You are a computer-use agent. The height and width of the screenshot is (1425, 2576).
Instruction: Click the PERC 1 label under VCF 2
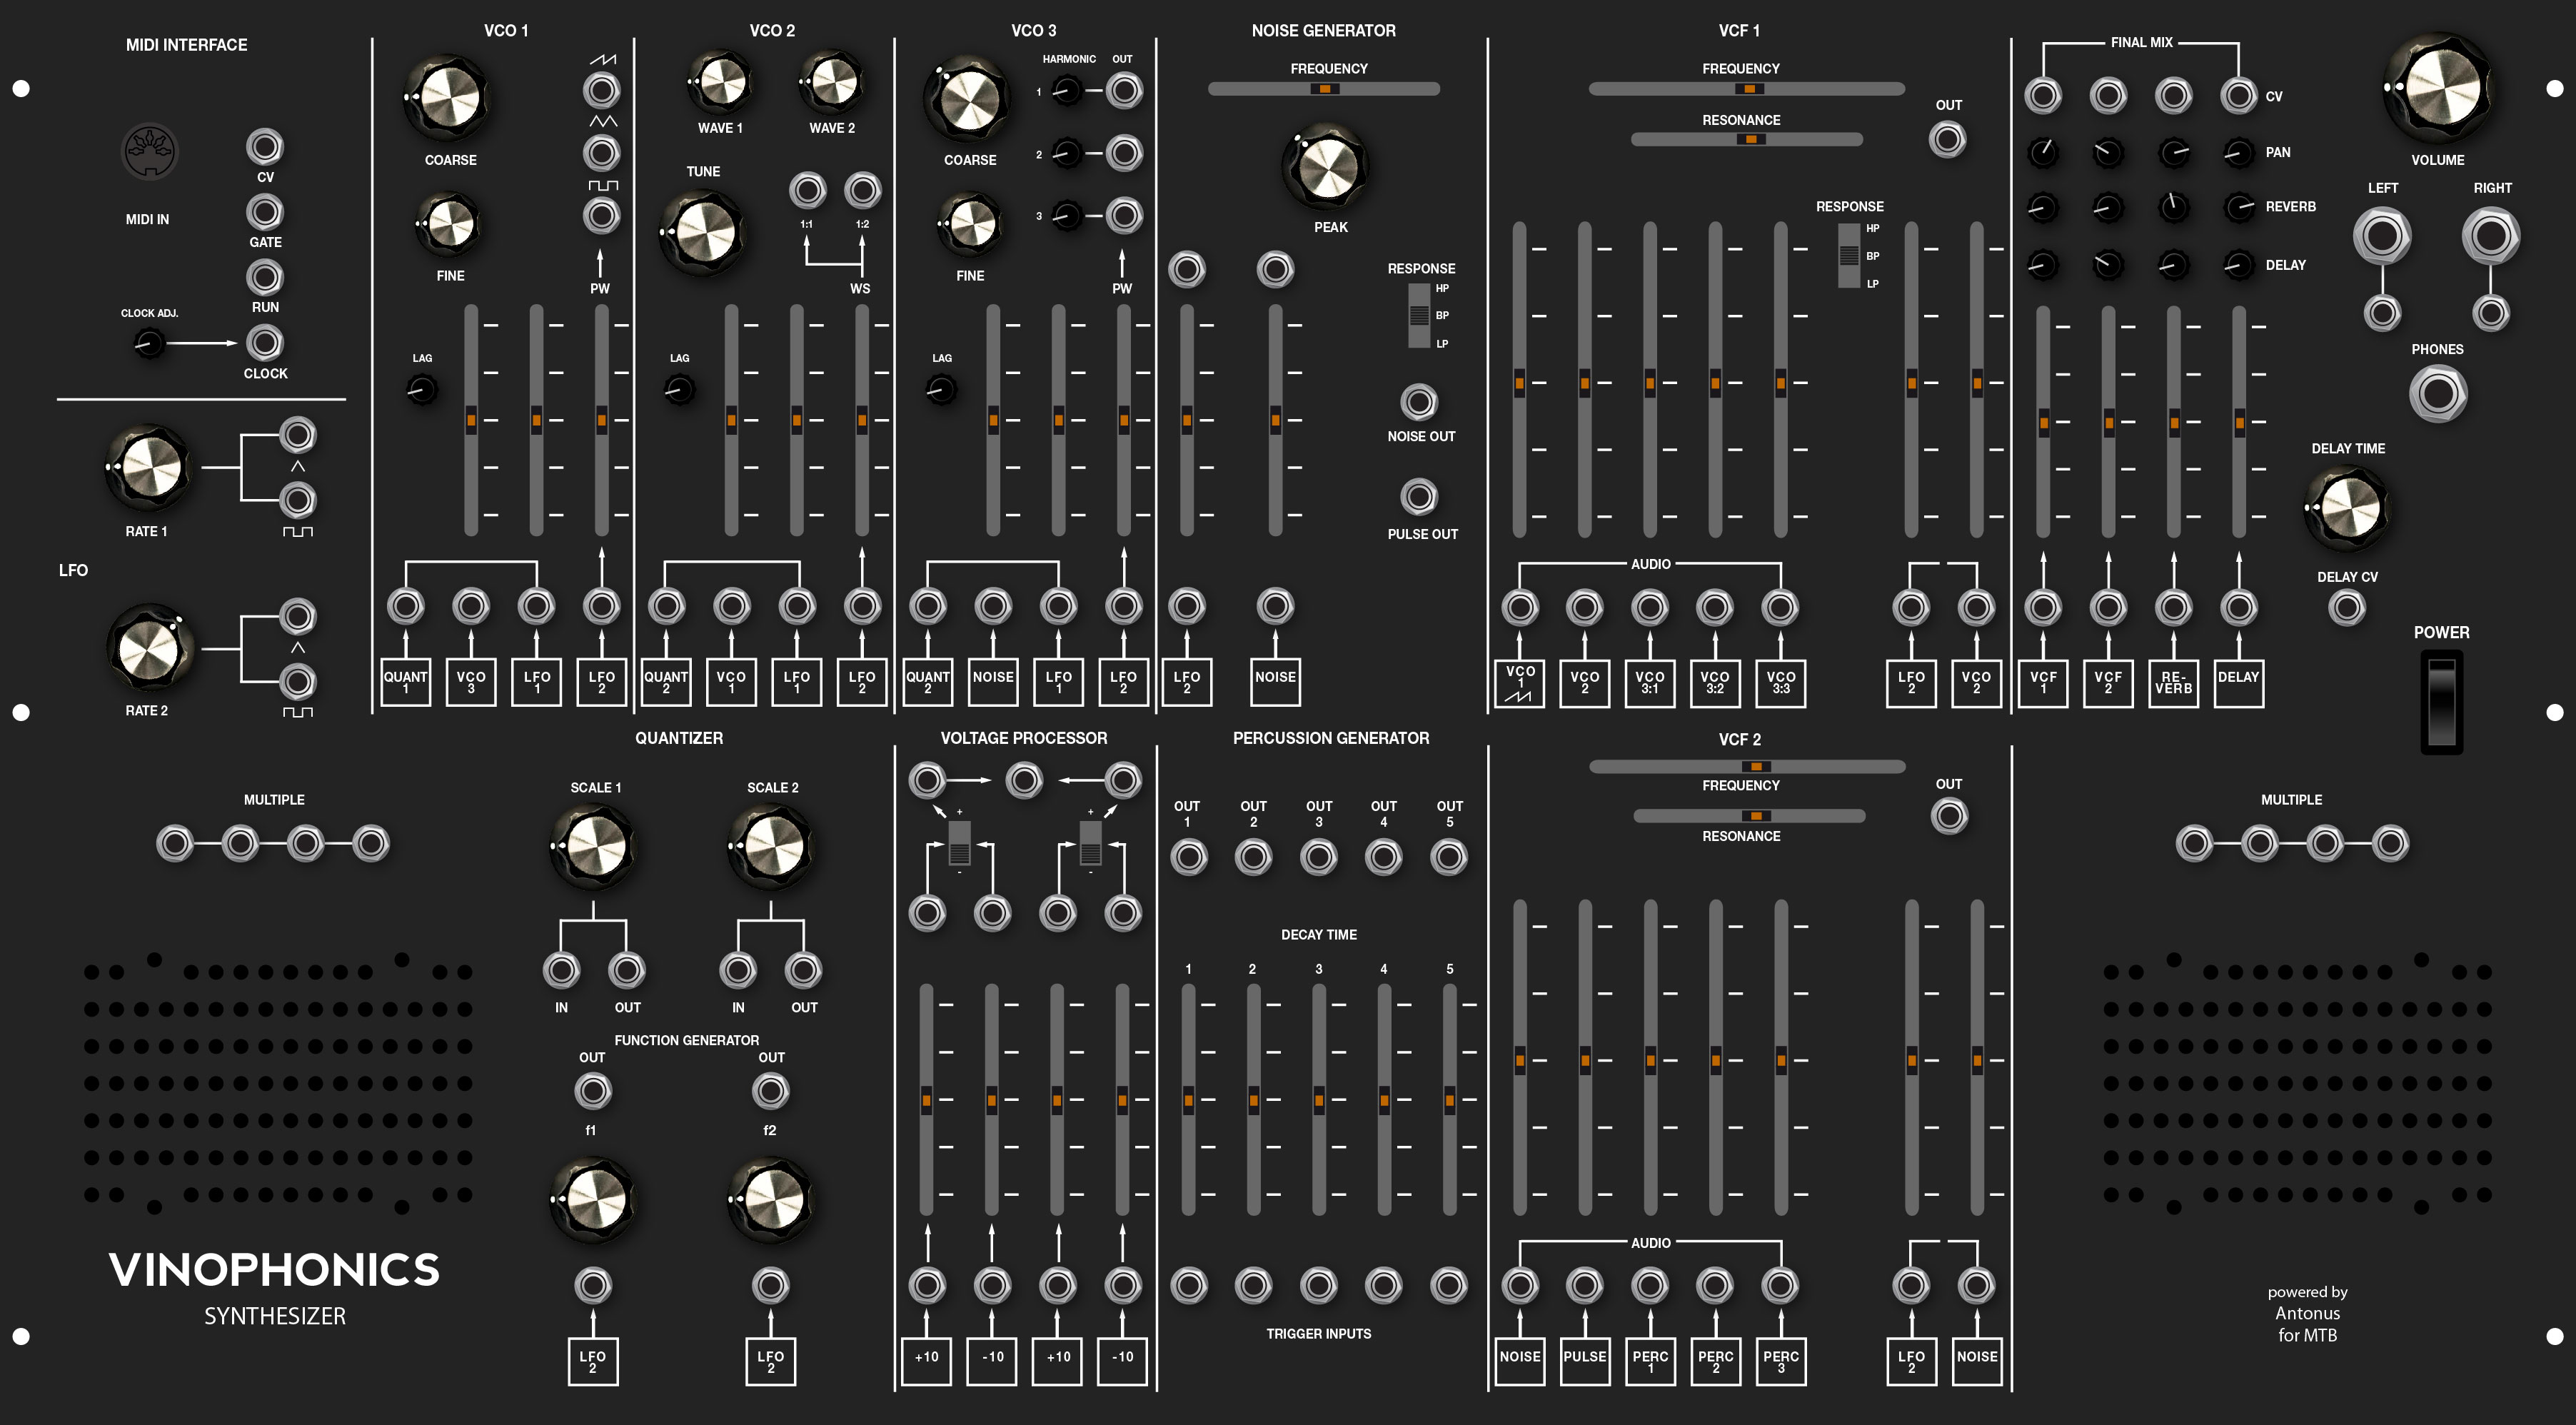click(1650, 1361)
